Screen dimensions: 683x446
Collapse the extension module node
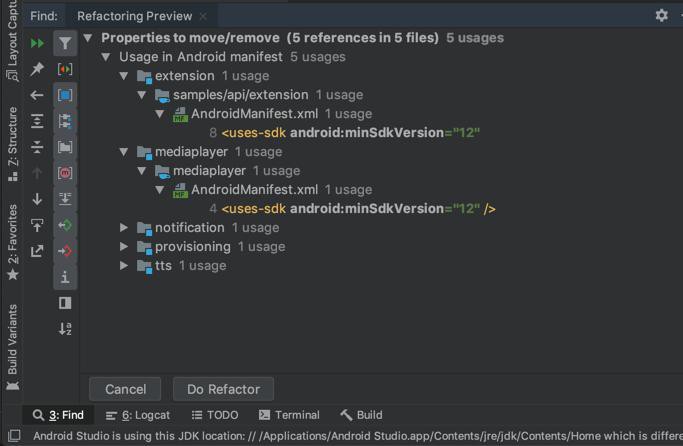(124, 76)
